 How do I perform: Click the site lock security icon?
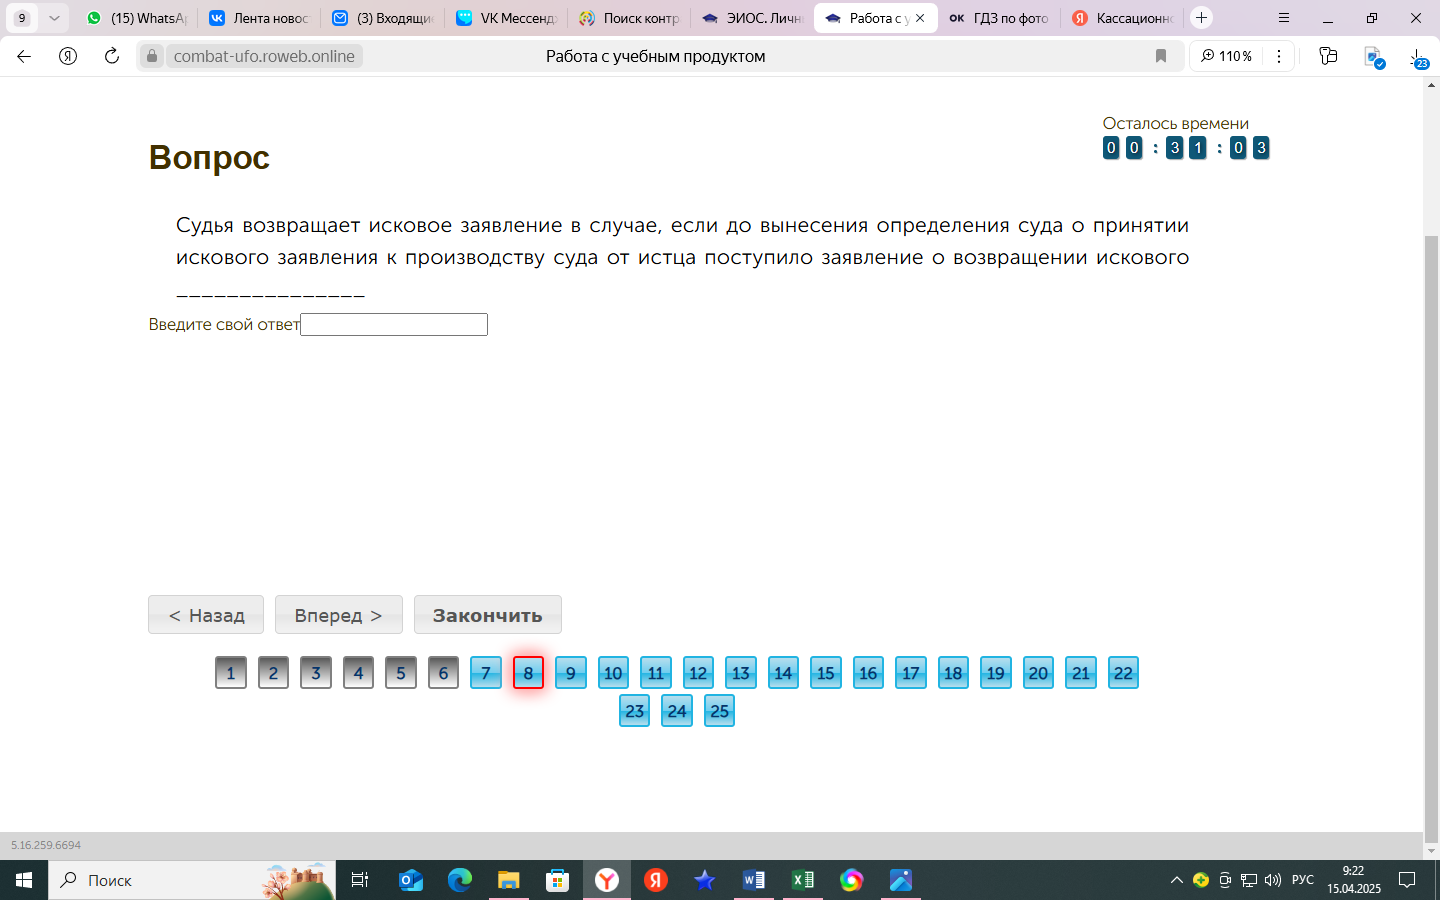click(152, 56)
